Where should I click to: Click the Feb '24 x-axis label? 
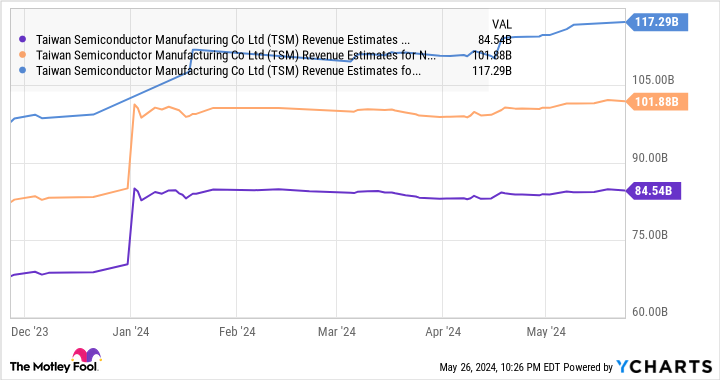(237, 332)
